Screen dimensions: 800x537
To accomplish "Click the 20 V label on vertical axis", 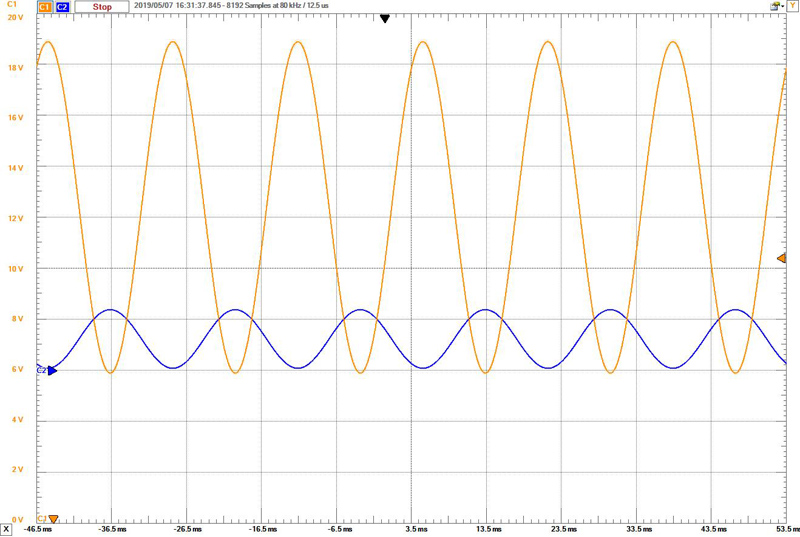I will 14,17.
